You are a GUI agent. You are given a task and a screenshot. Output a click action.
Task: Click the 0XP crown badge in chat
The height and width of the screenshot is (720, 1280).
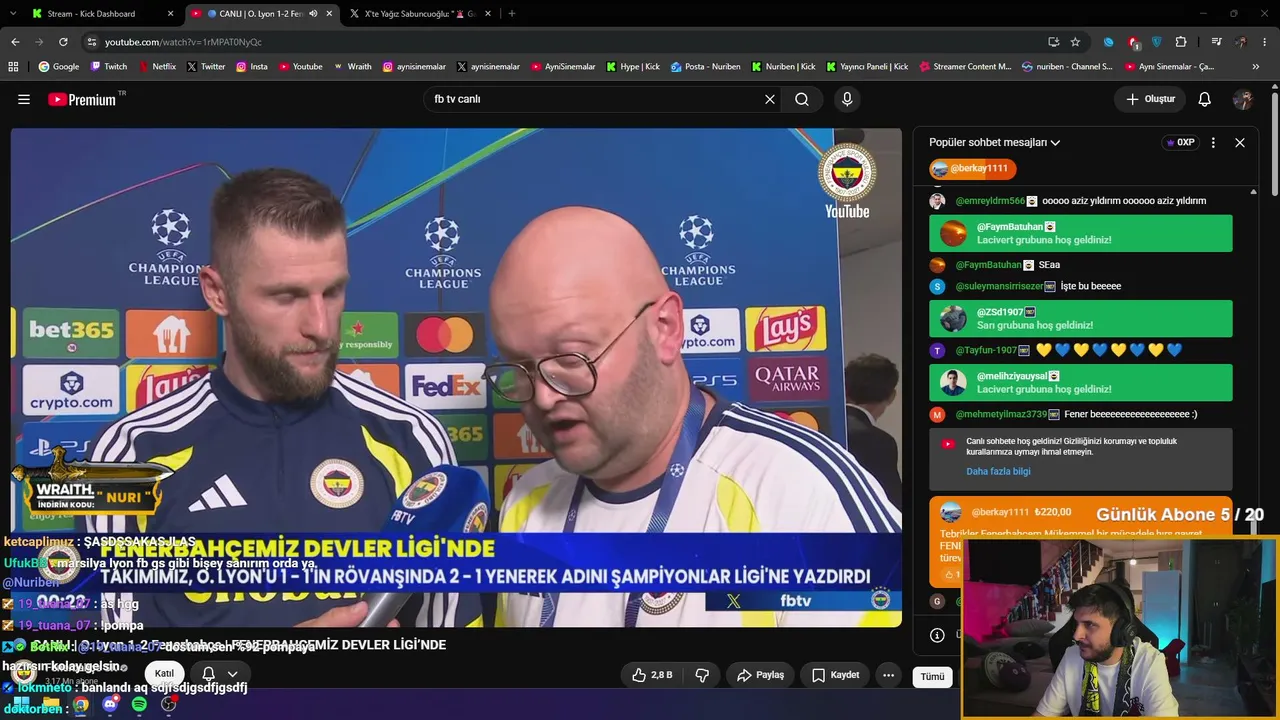(1180, 142)
